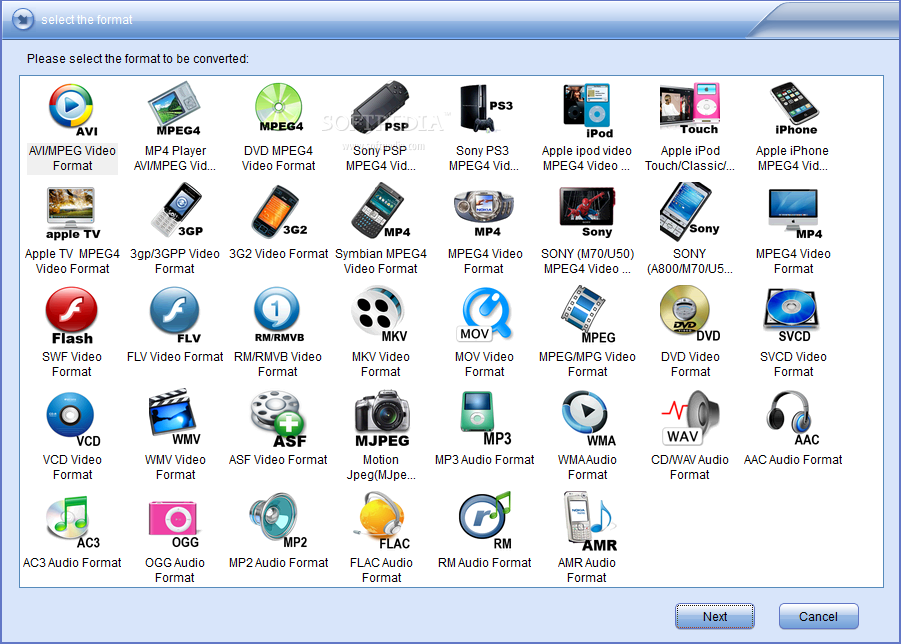
Task: Select the Sony PS3 MPEG4 icon
Action: [x=486, y=108]
